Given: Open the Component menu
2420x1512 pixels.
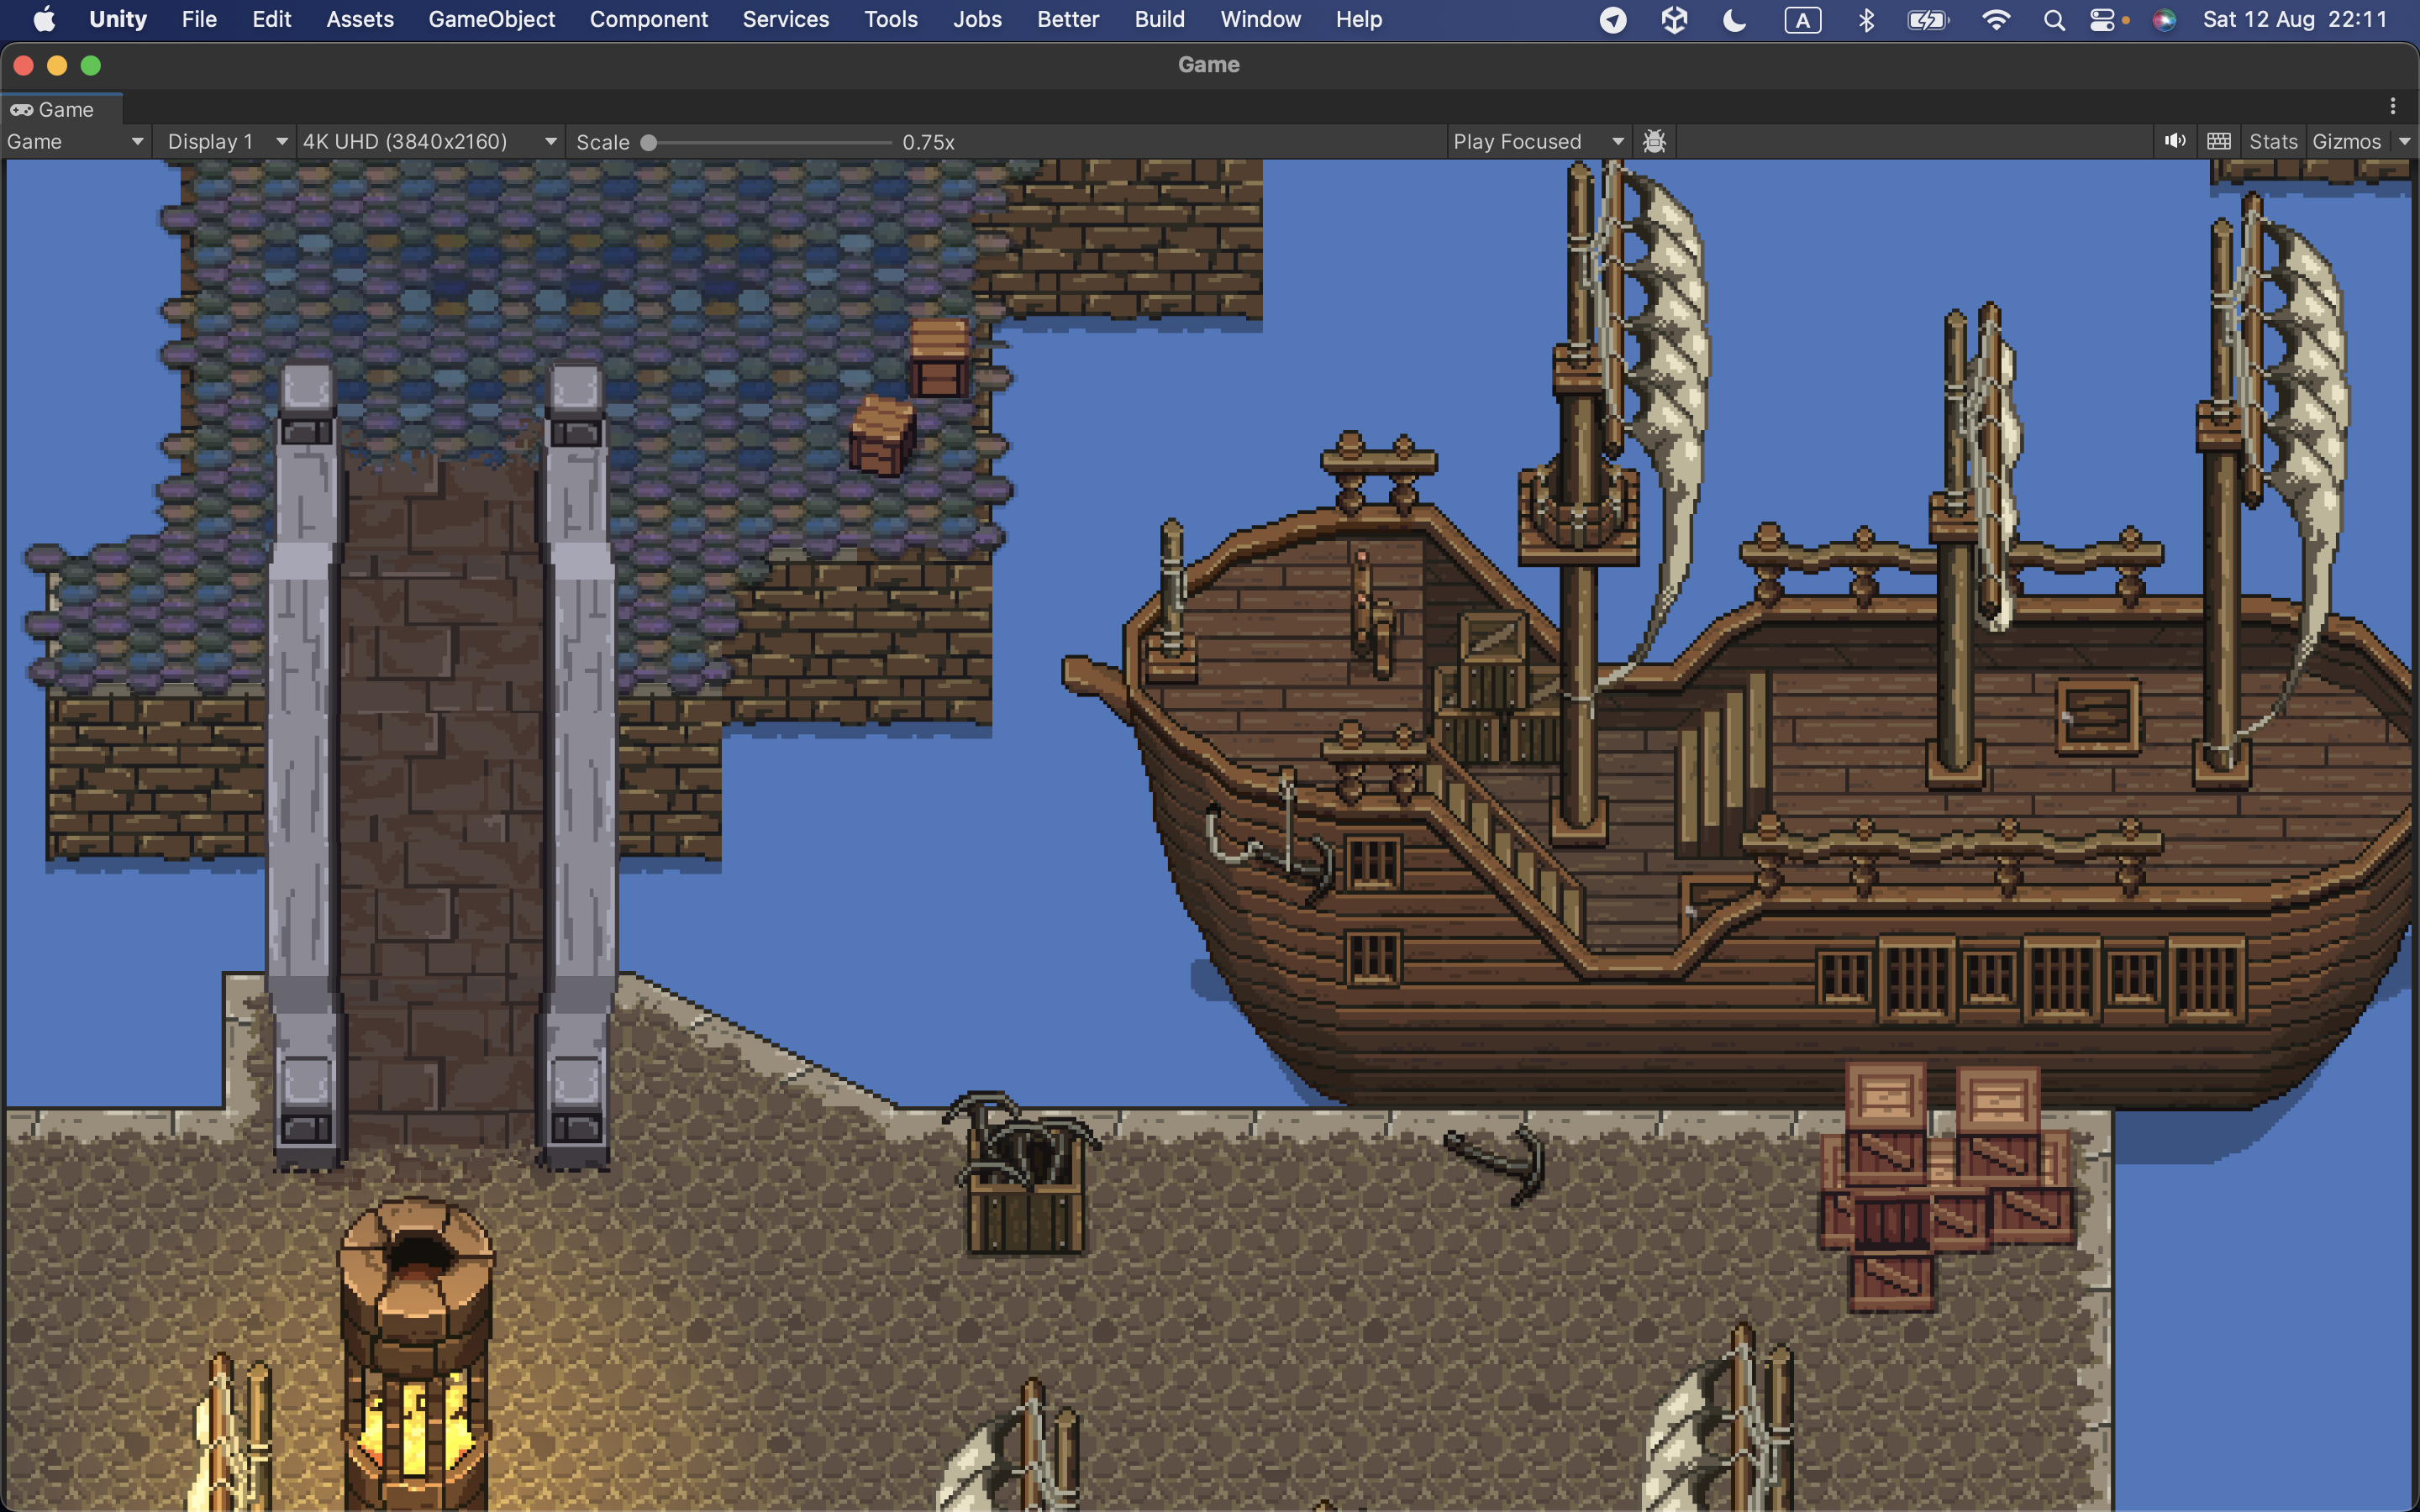Looking at the screenshot, I should (x=648, y=19).
